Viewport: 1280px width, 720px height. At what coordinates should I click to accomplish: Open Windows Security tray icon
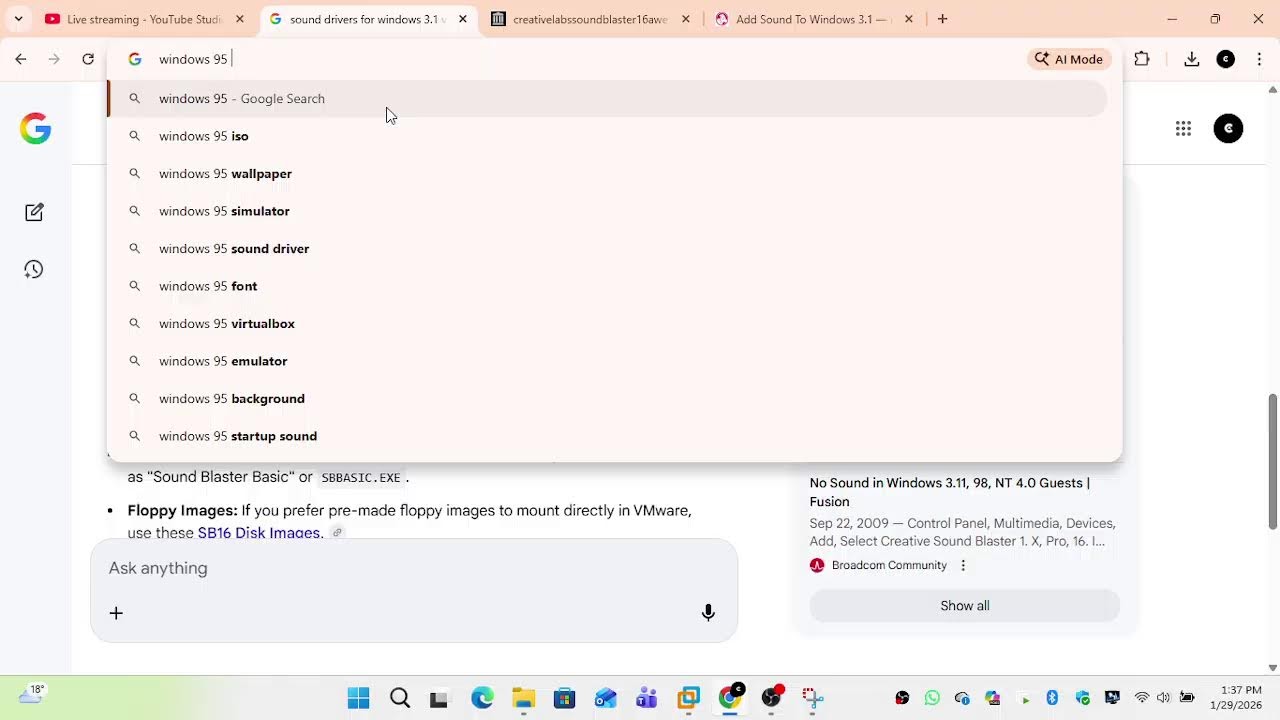point(1082,698)
